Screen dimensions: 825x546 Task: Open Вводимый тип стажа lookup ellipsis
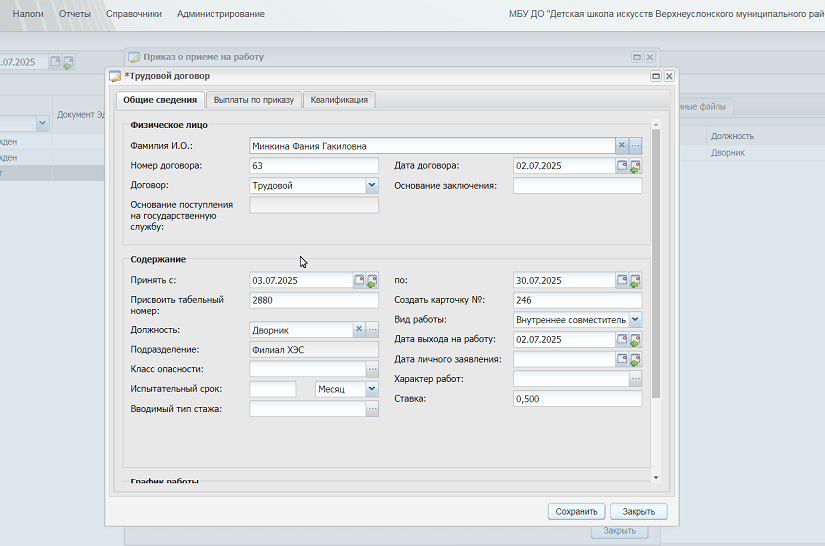373,409
